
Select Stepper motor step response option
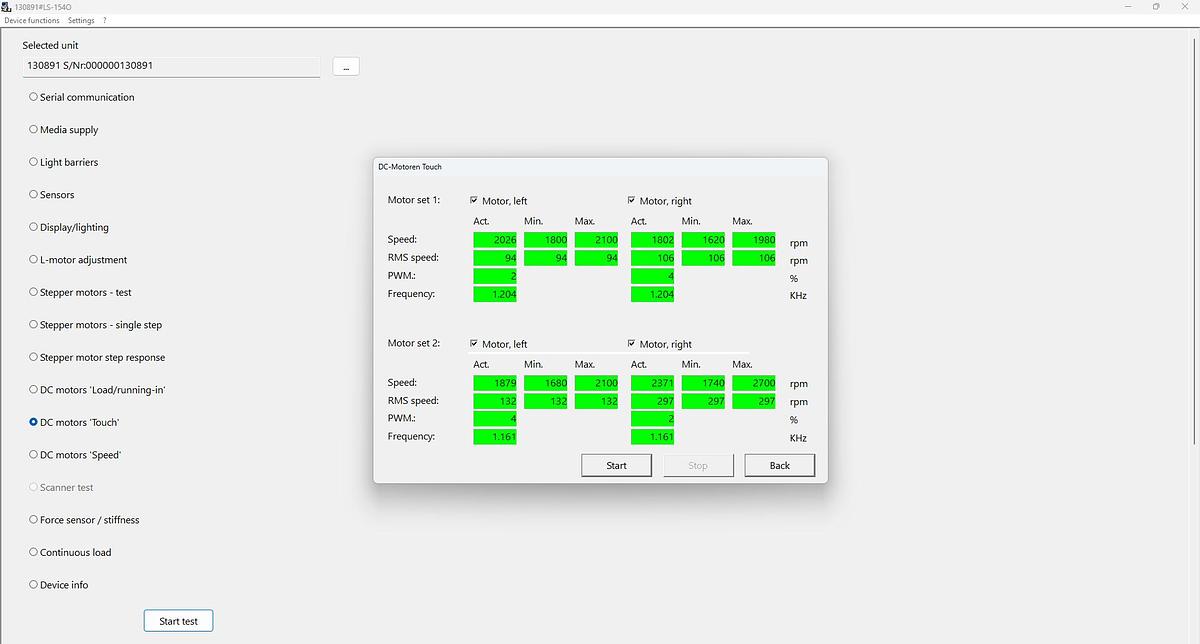click(x=34, y=357)
